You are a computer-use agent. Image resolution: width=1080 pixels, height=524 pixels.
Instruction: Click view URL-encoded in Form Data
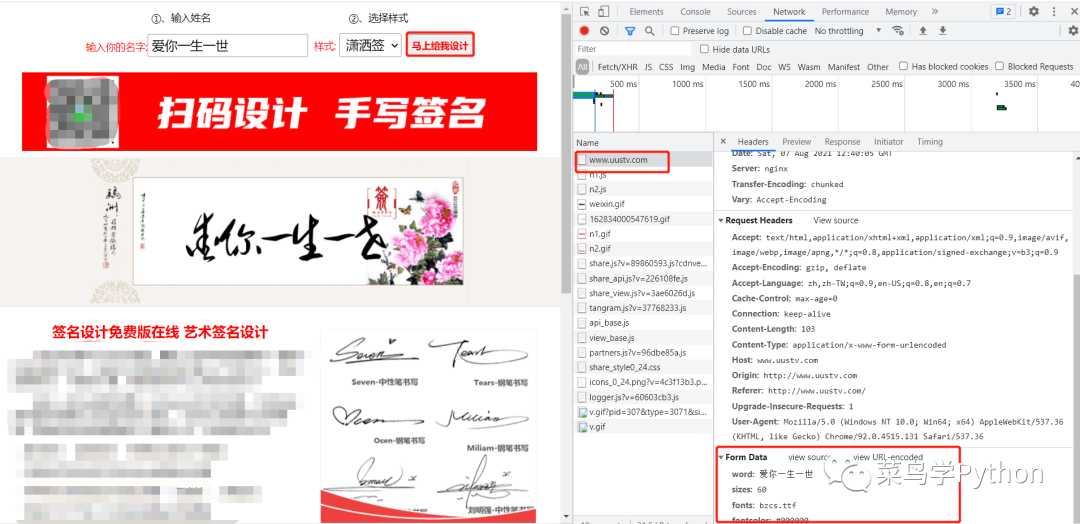point(888,457)
